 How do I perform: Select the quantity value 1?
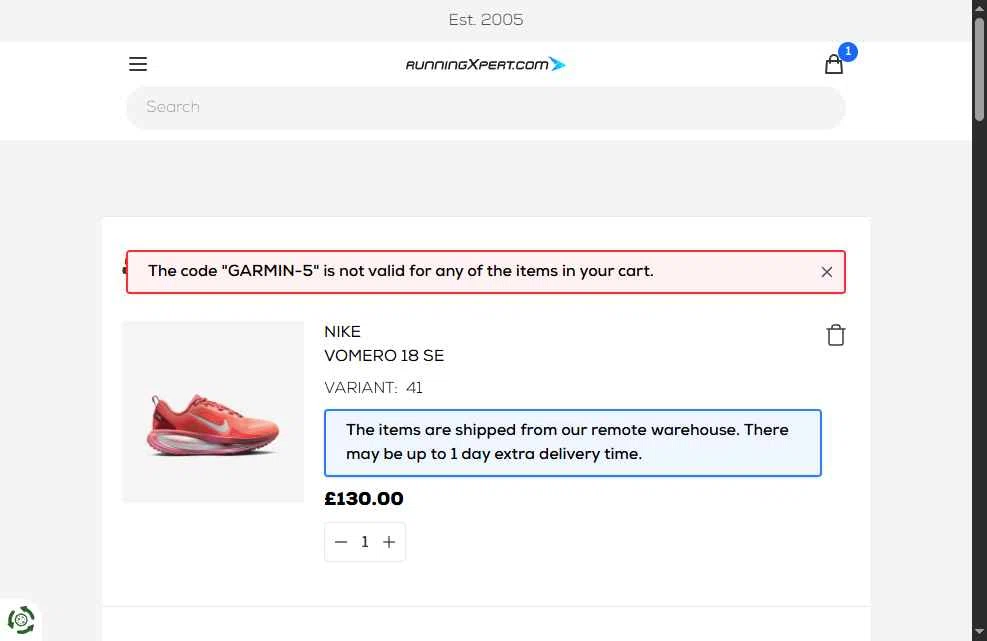(364, 542)
